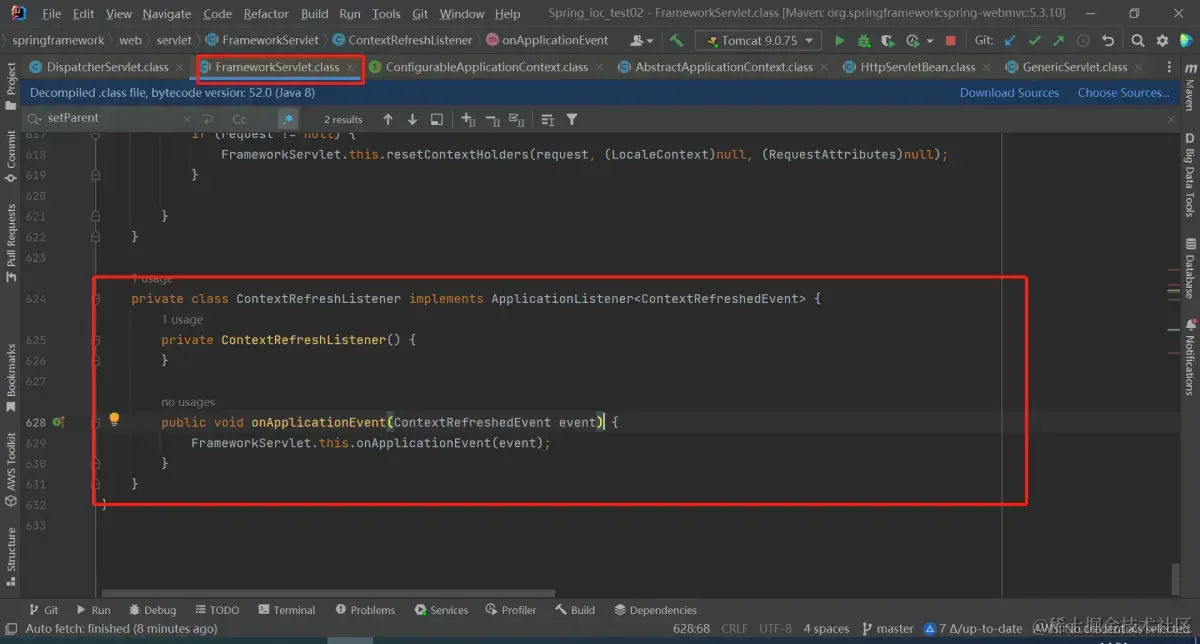
Task: Open the Database side panel
Action: [x=1190, y=266]
